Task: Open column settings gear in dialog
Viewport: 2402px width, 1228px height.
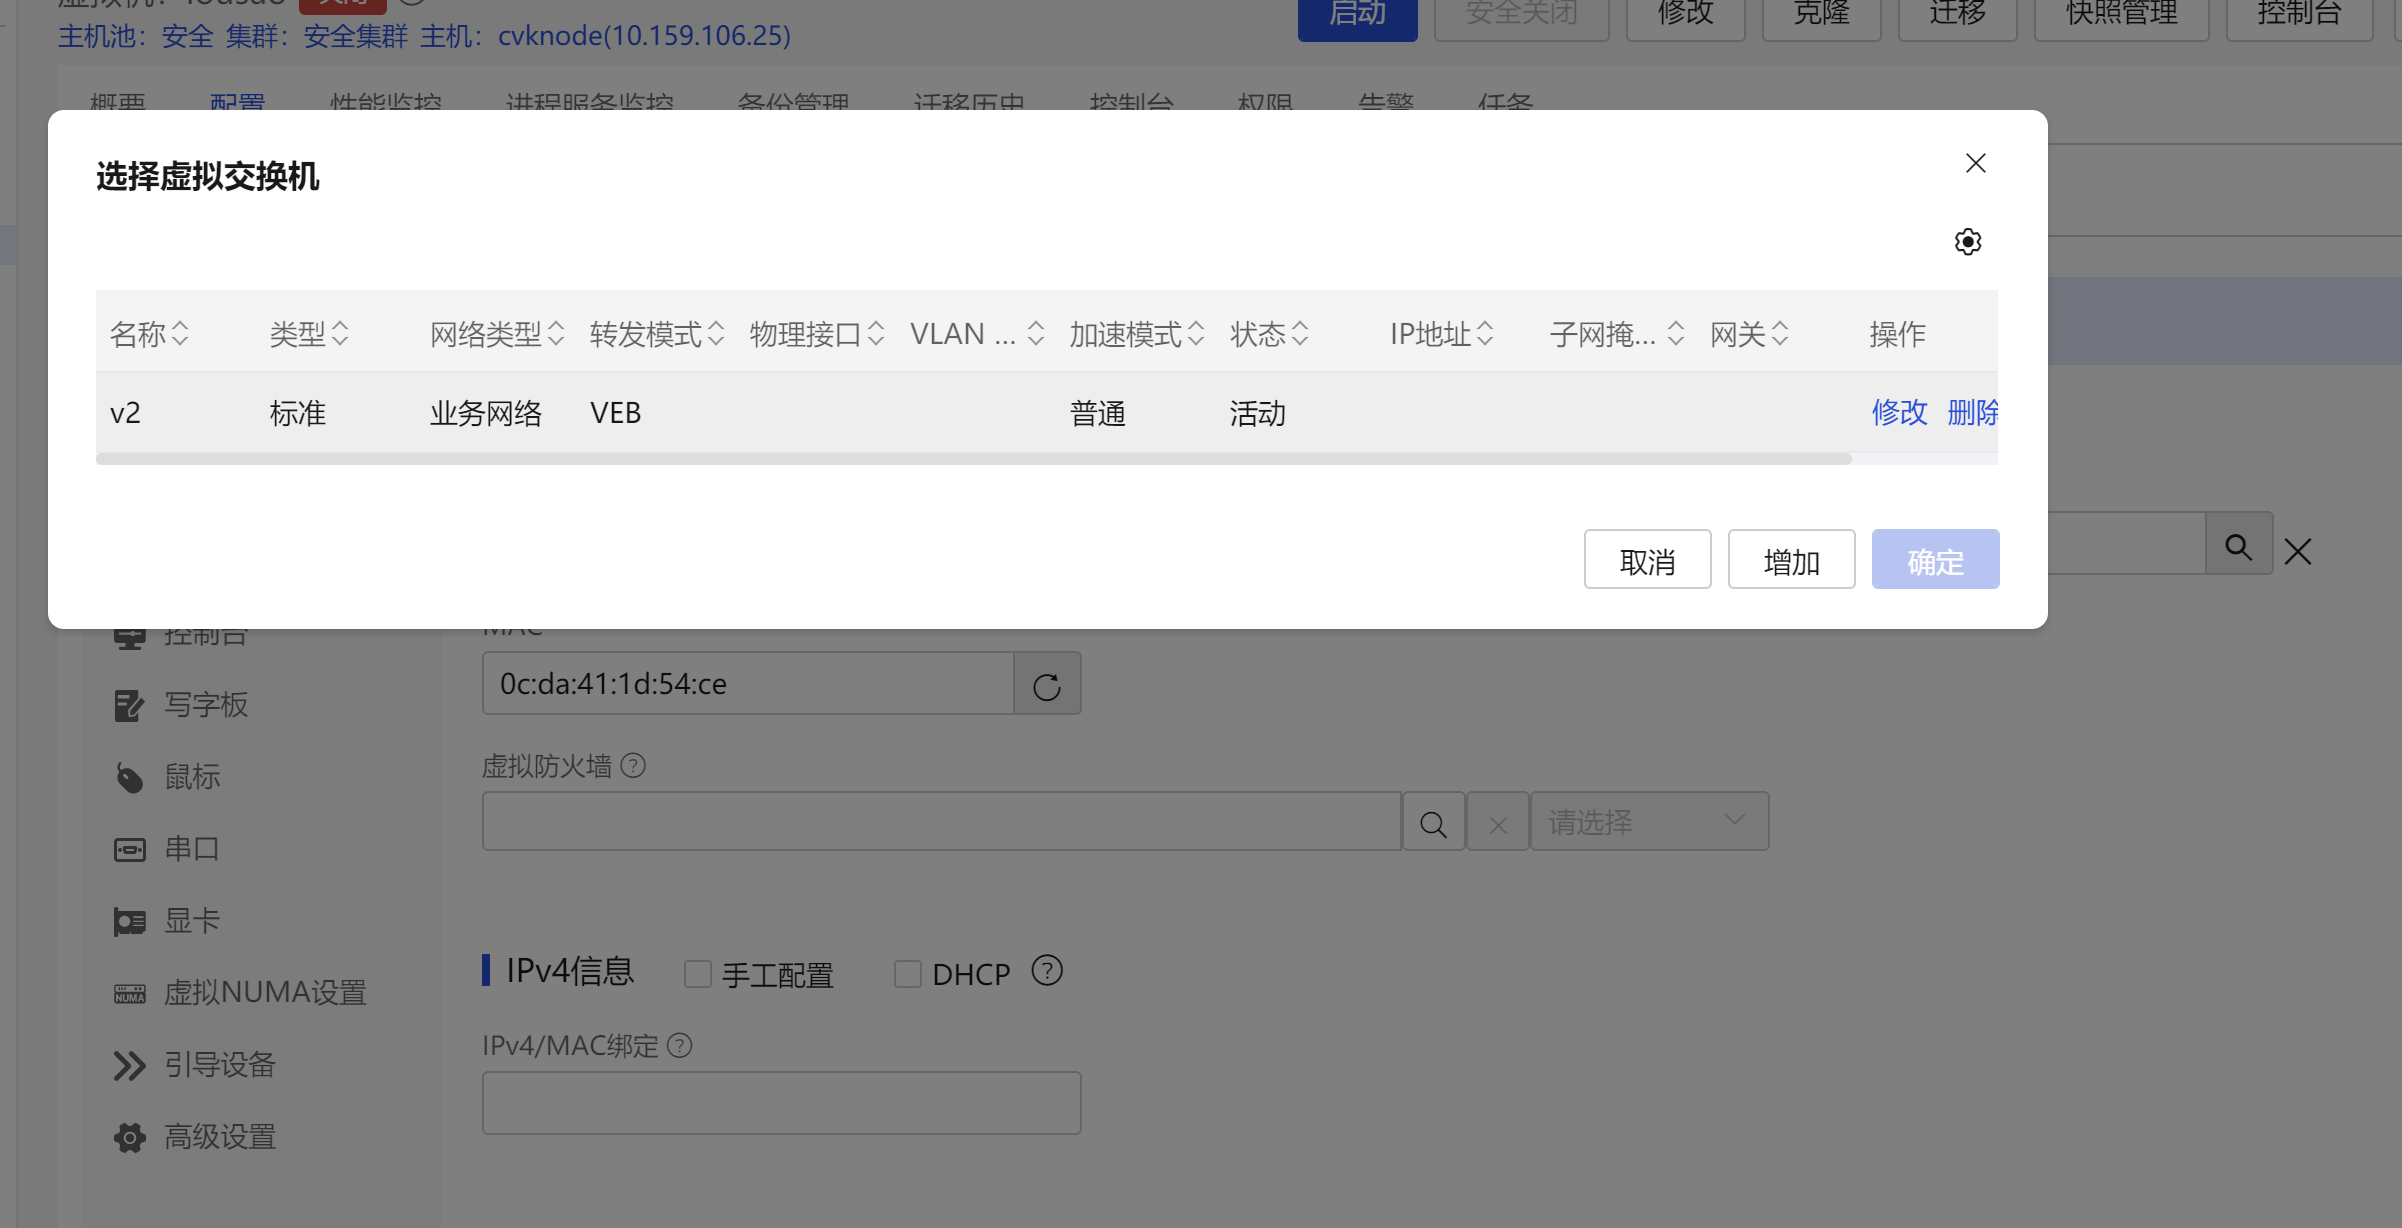Action: pos(1967,242)
